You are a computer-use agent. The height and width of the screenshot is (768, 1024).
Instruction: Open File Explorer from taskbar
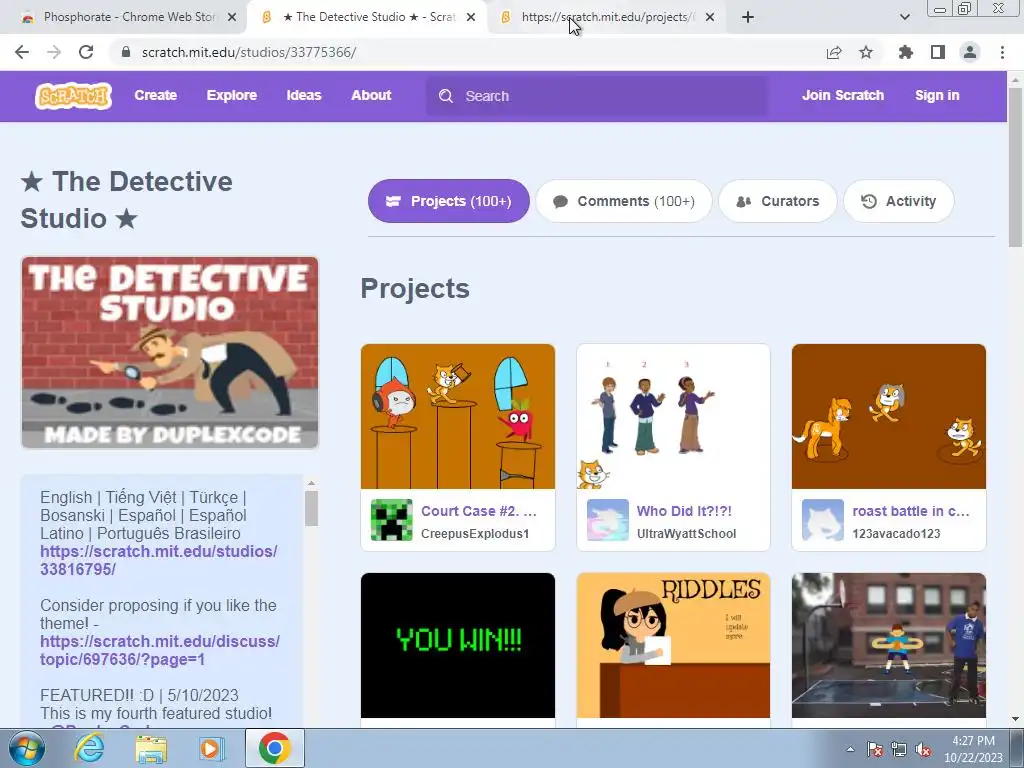tap(151, 748)
